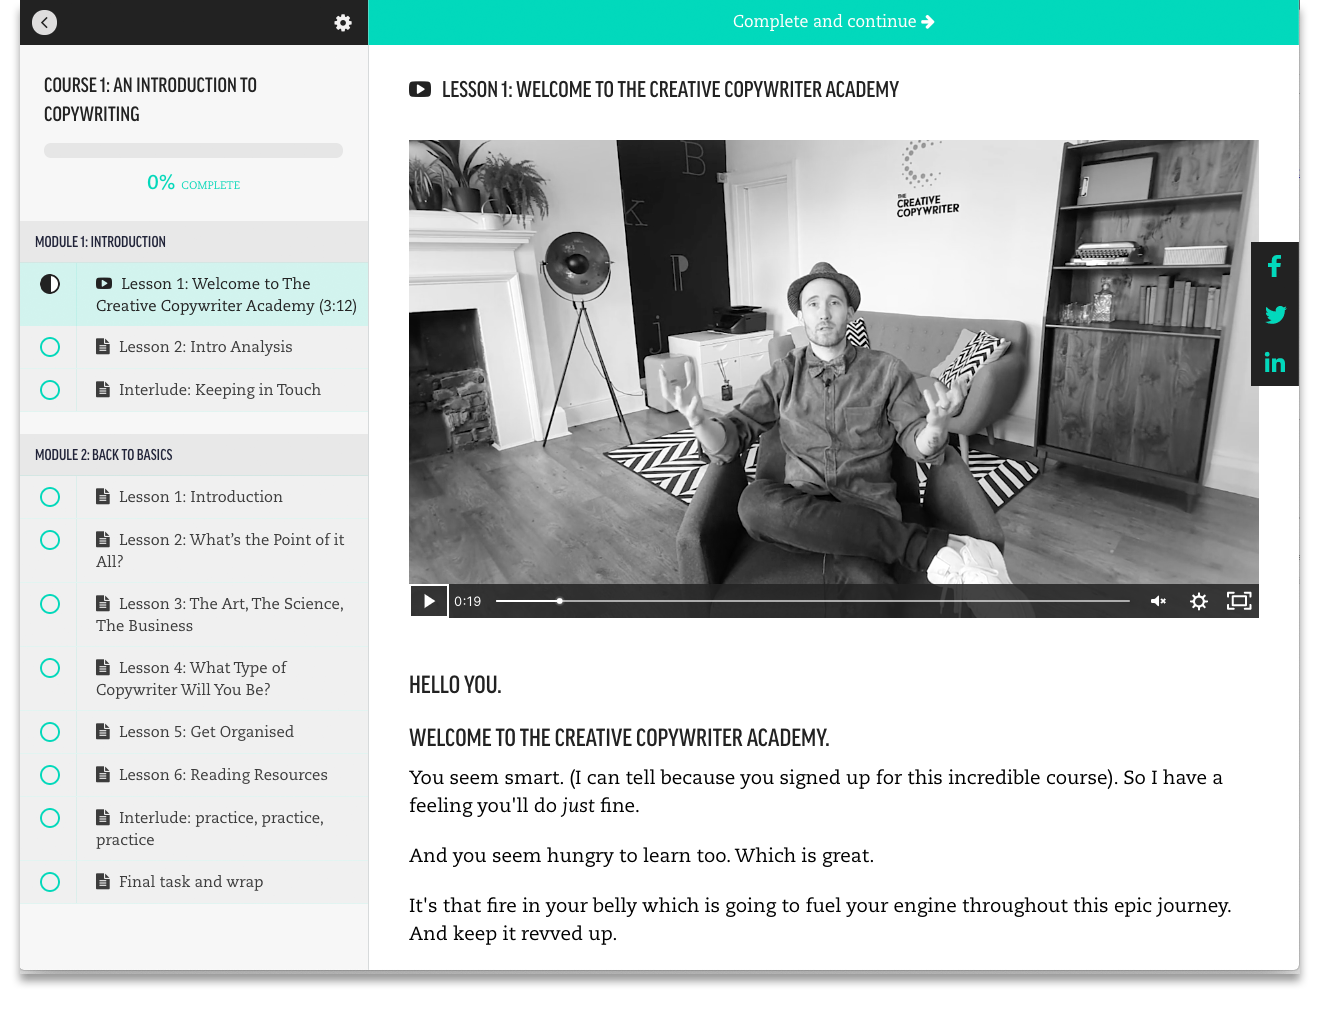Mark Lesson 3: The Art status circle
Viewport: 1320px width, 1011px height.
coord(50,604)
